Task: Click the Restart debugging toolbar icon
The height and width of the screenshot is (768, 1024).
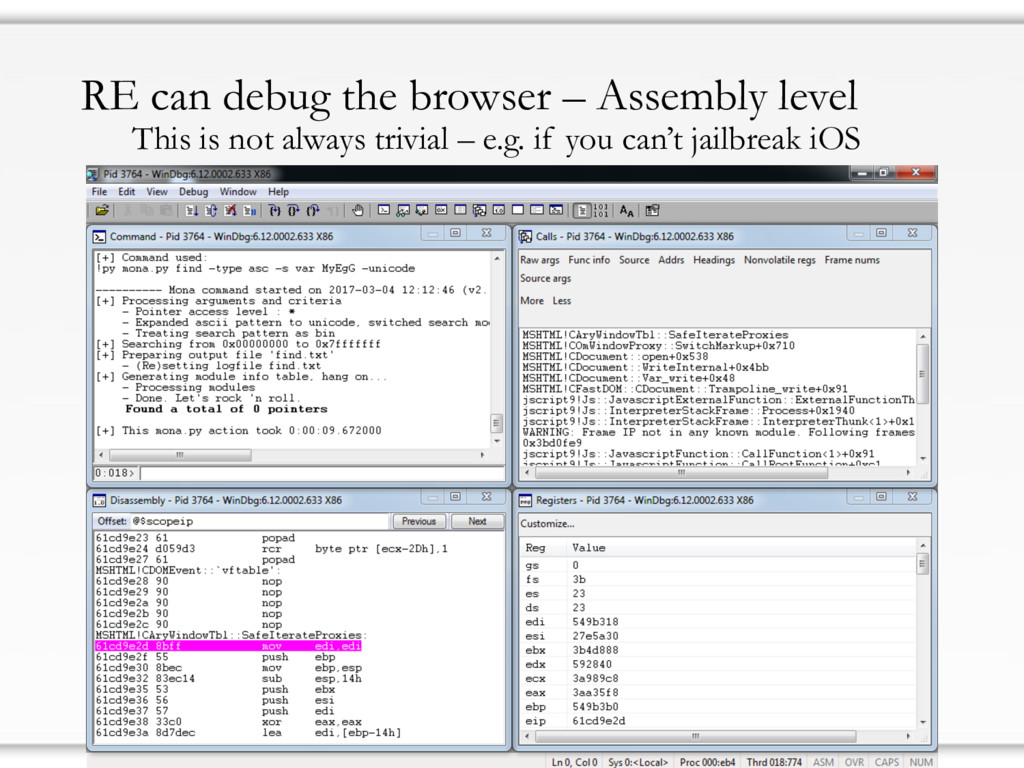Action: pyautogui.click(x=211, y=210)
